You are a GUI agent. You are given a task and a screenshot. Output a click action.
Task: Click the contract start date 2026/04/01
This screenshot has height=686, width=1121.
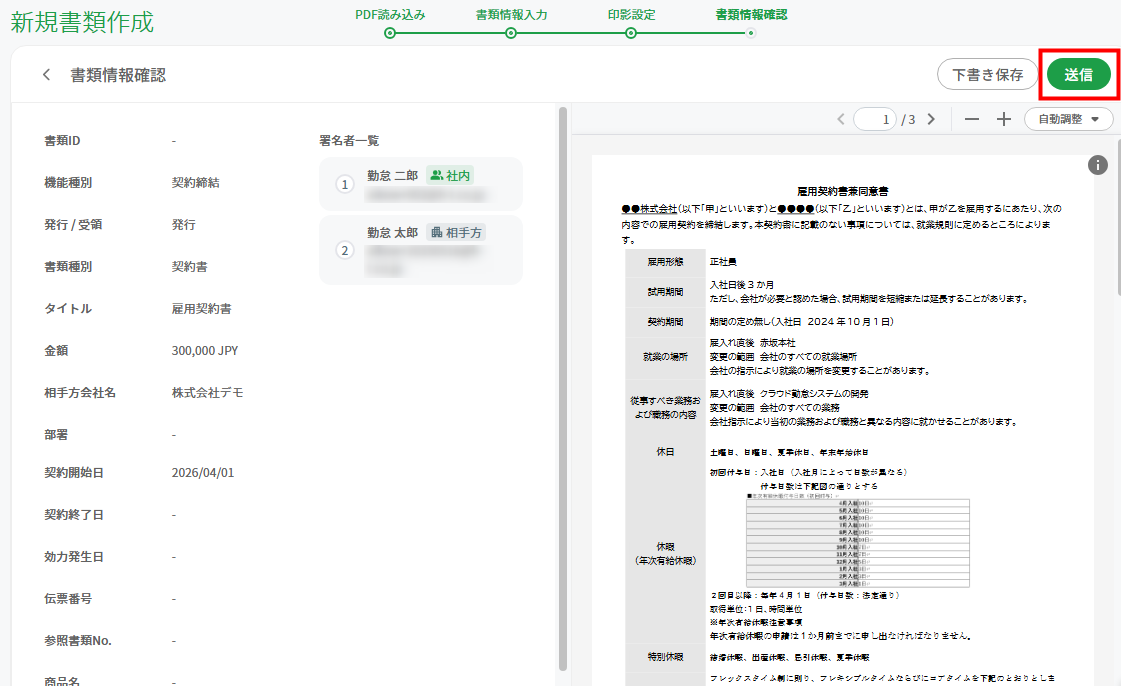pyautogui.click(x=202, y=473)
